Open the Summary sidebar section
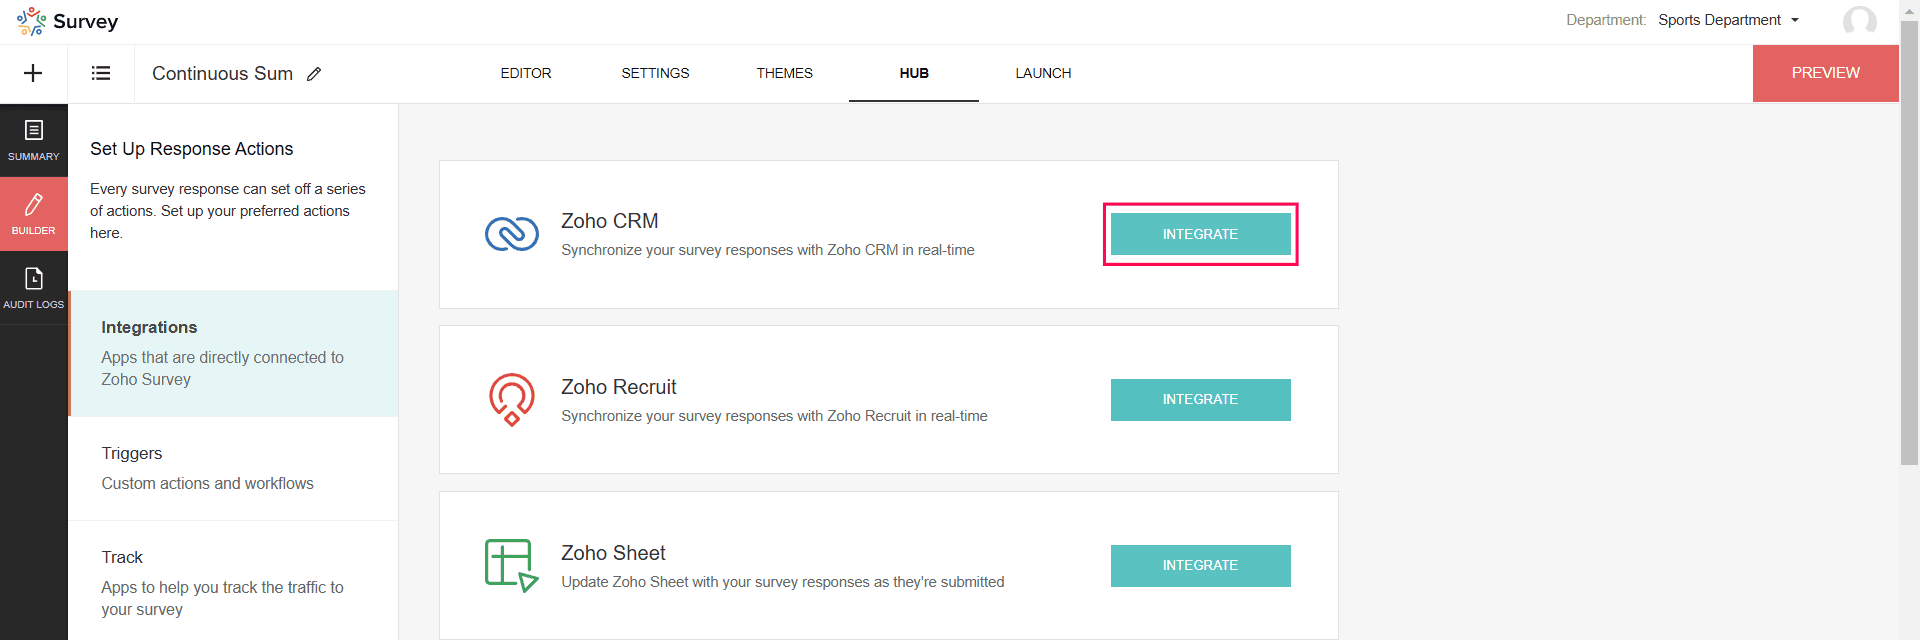1920x640 pixels. tap(34, 141)
